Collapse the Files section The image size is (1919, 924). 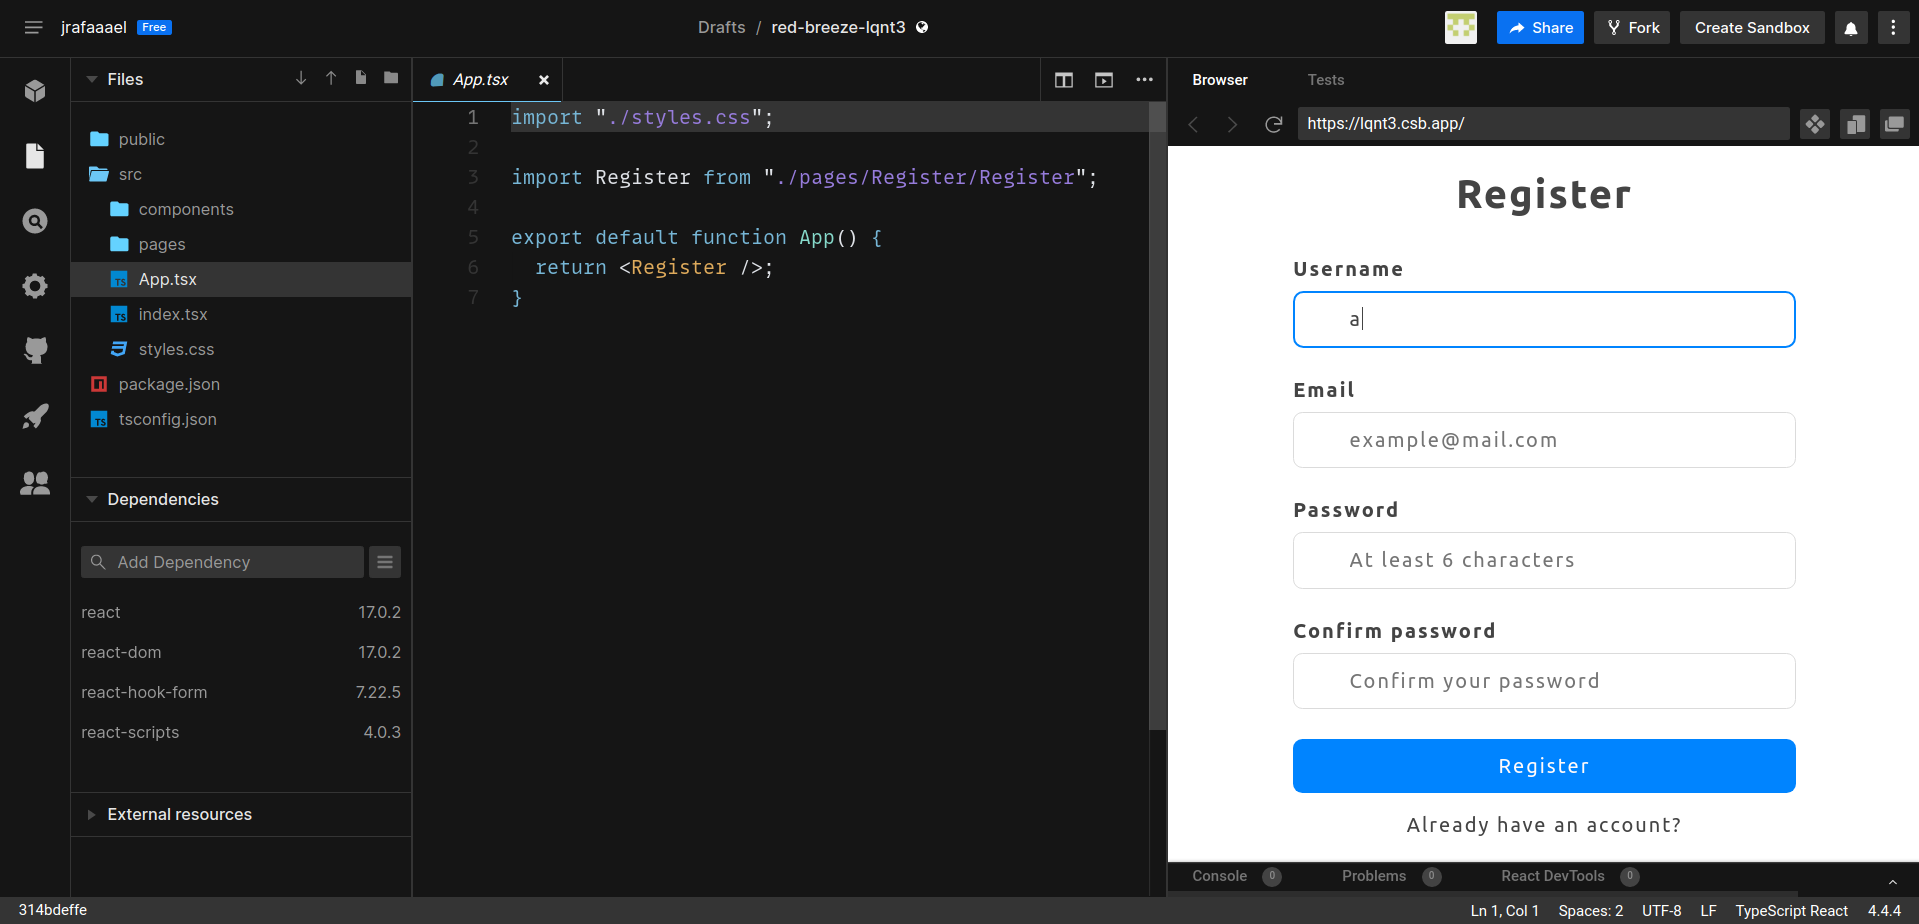click(92, 79)
